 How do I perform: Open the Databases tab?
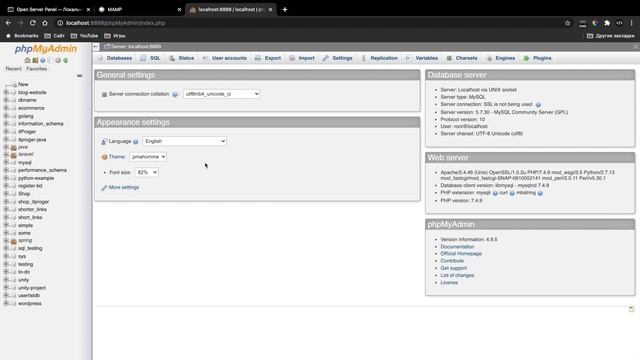coord(115,58)
